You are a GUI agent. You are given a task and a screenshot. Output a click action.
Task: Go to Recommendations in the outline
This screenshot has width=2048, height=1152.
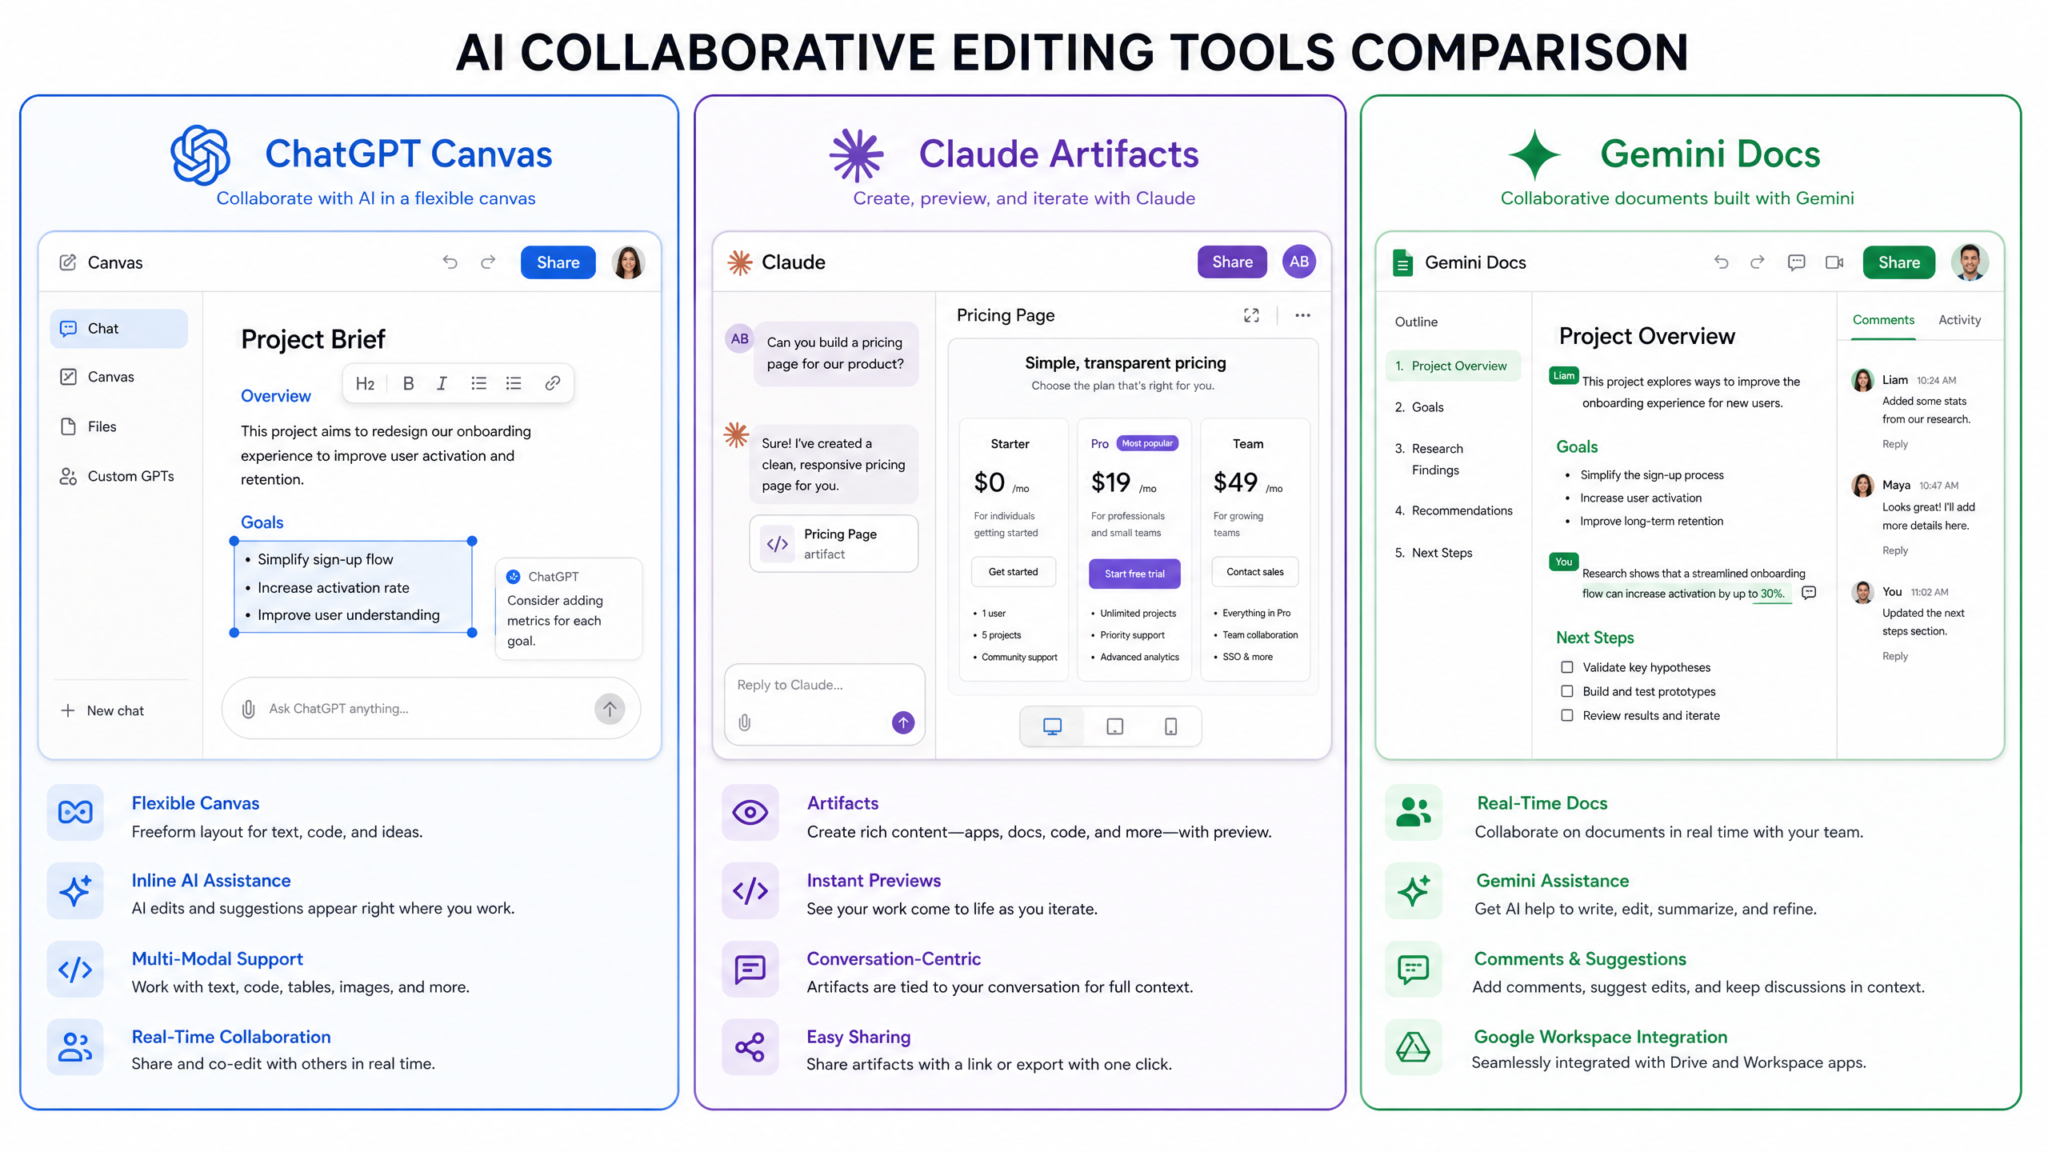point(1454,511)
